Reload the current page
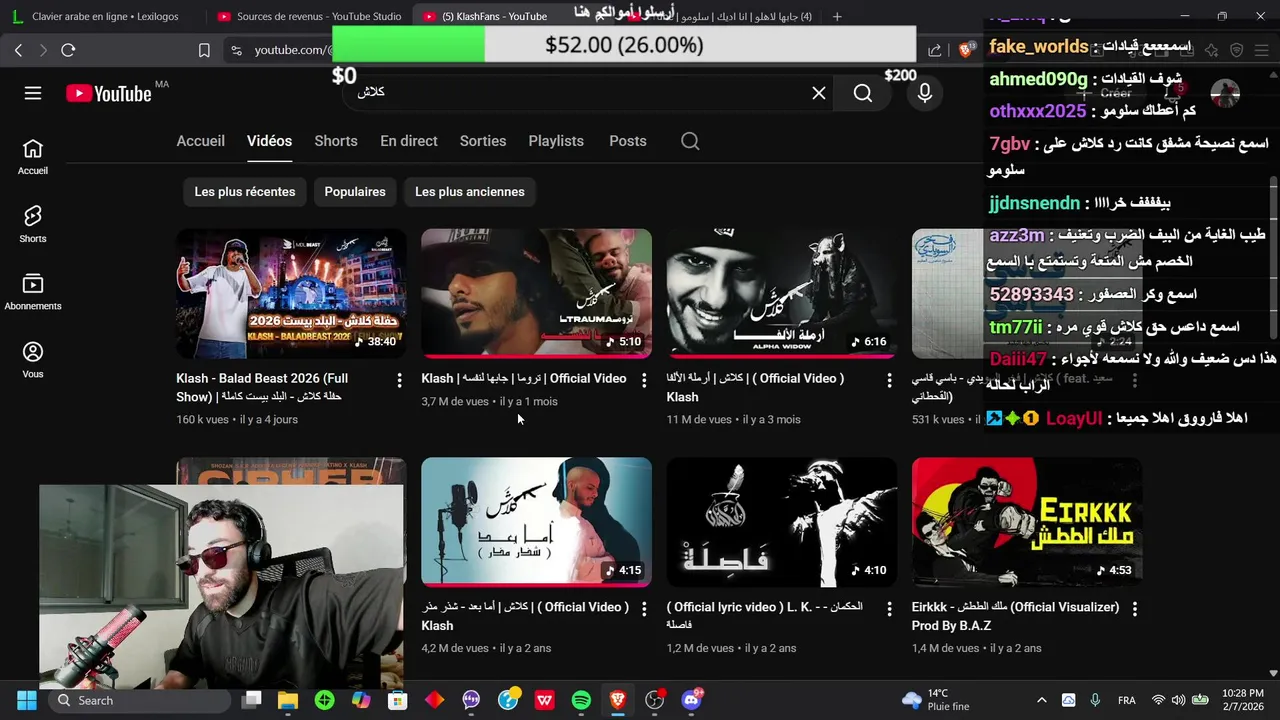Screen dimensions: 1280x720 point(68,50)
